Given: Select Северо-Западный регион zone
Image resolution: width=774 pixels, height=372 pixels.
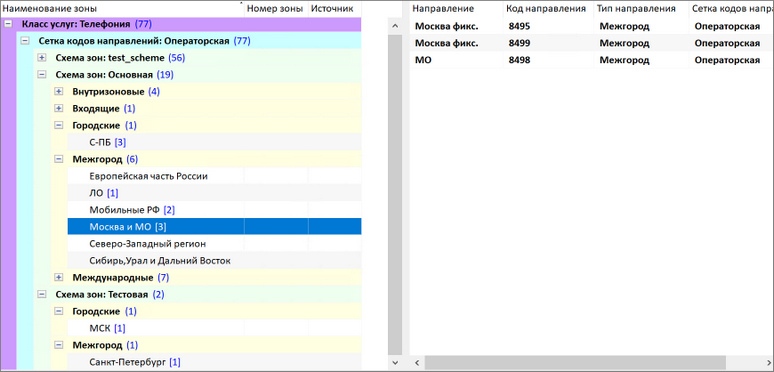Looking at the screenshot, I should [x=214, y=244].
